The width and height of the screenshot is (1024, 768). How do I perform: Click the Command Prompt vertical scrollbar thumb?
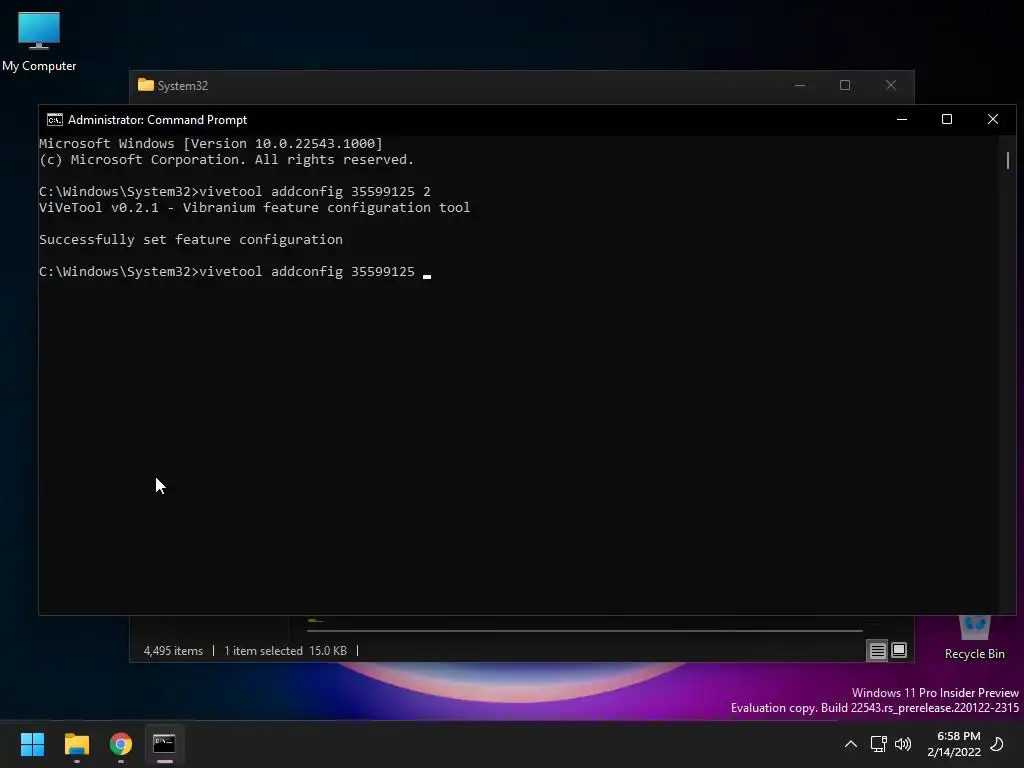click(x=1008, y=160)
